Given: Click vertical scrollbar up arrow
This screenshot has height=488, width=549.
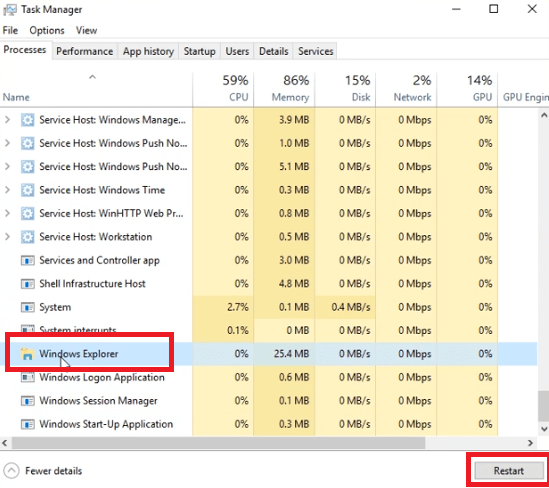Looking at the screenshot, I should point(544,115).
